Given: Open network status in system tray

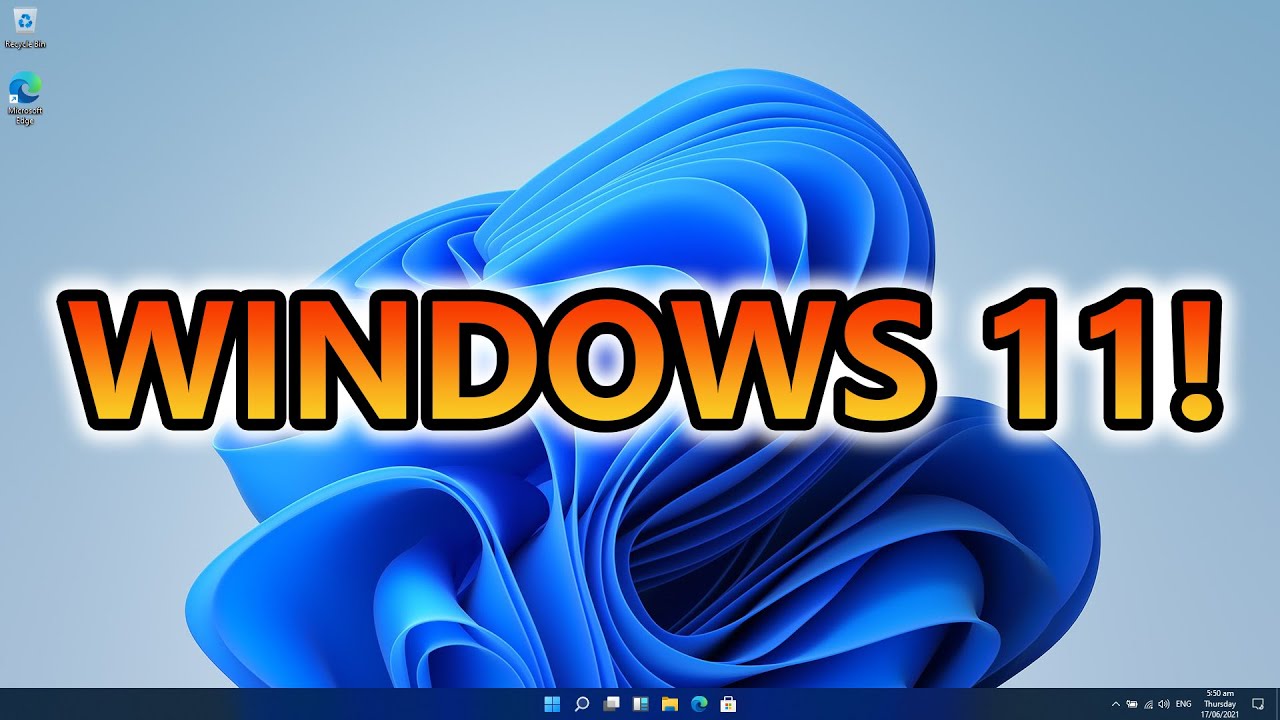Looking at the screenshot, I should [1148, 704].
